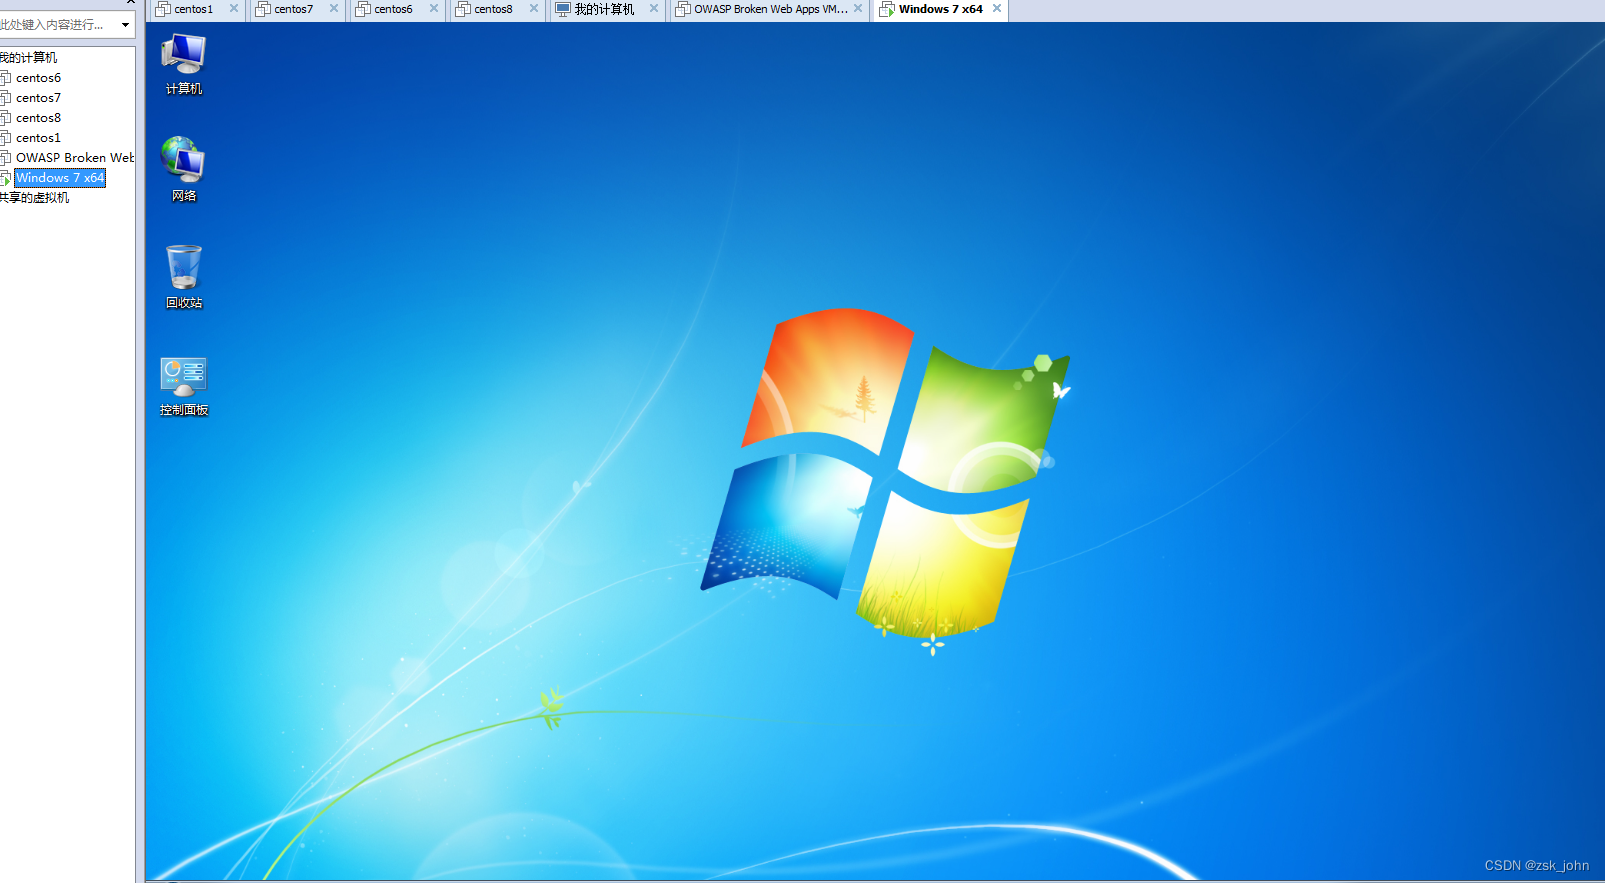Open the 控制面板 control panel icon

[184, 387]
